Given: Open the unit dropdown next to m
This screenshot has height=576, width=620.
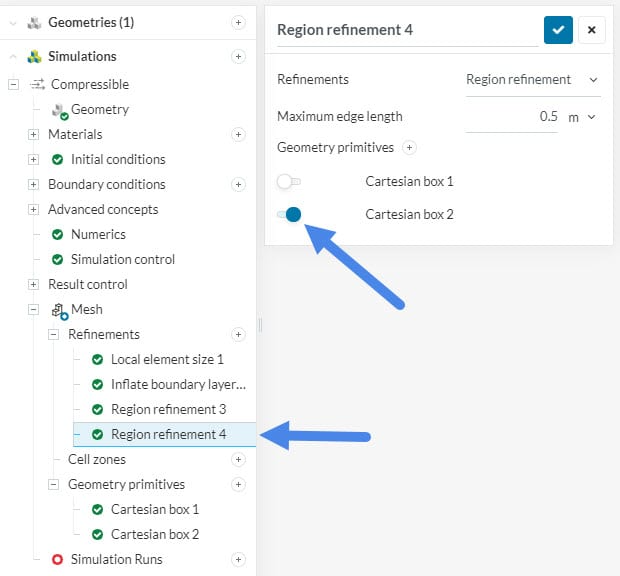Looking at the screenshot, I should tap(591, 117).
